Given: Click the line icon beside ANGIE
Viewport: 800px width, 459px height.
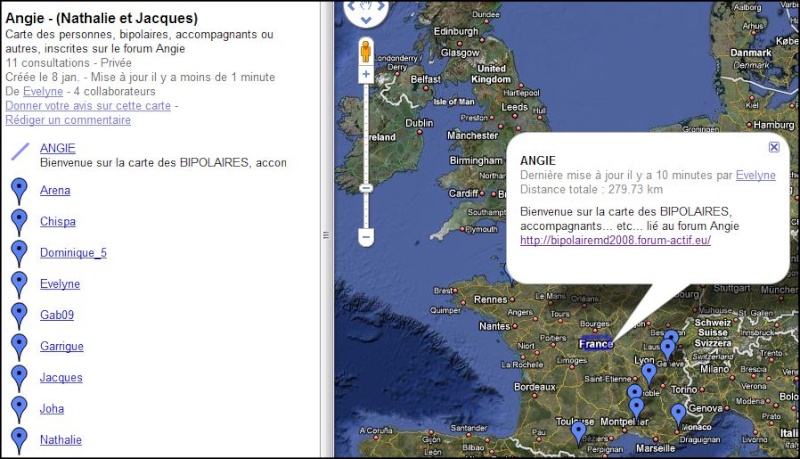Looking at the screenshot, I should (x=20, y=152).
